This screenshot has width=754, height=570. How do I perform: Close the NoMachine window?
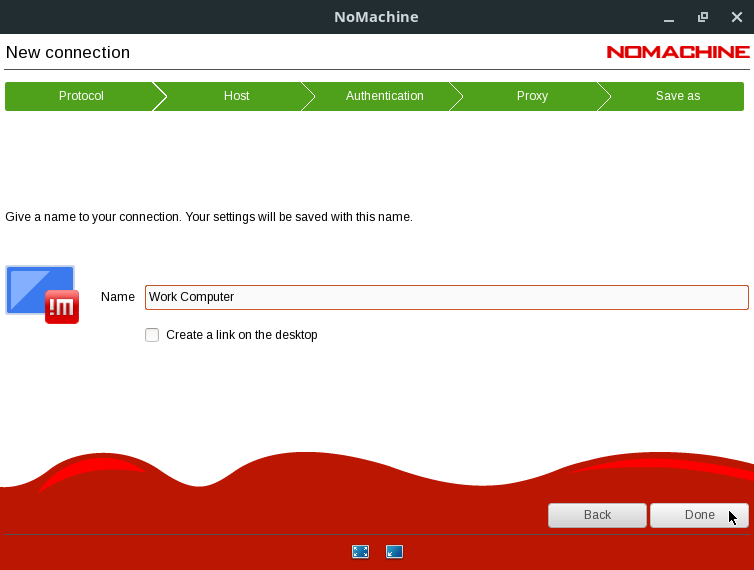click(x=736, y=17)
